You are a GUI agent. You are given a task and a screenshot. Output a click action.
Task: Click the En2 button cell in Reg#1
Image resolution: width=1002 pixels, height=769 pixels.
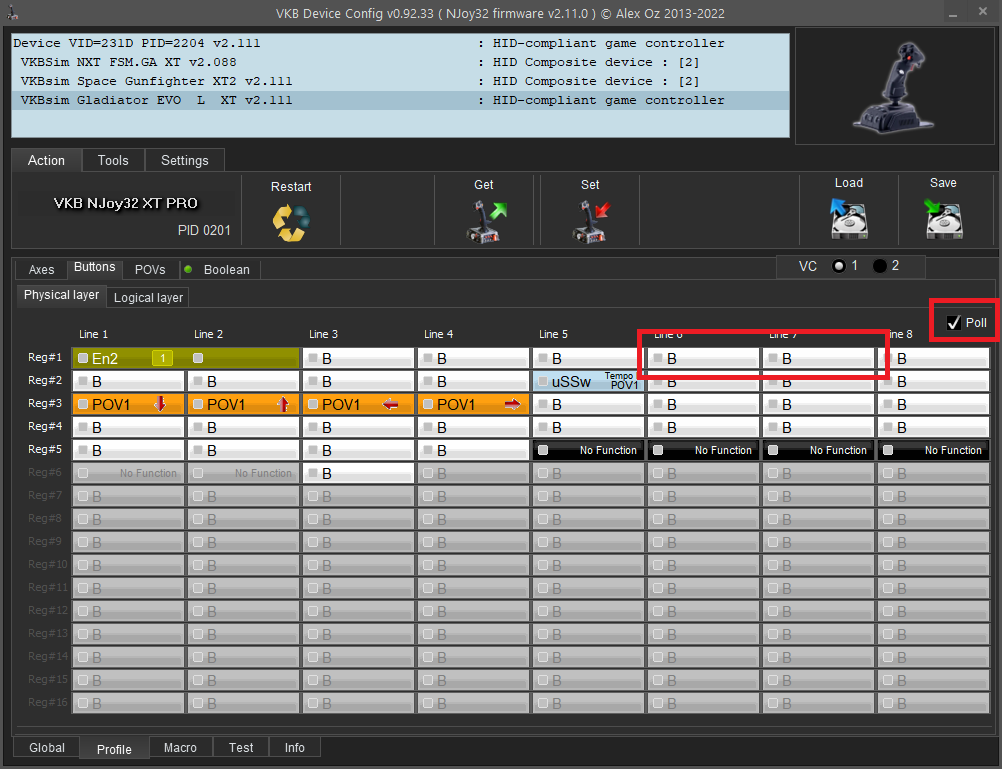click(x=128, y=358)
